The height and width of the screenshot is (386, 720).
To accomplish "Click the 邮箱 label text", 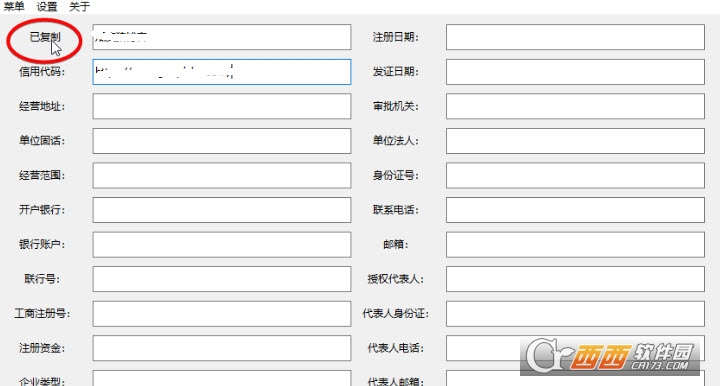I will click(x=395, y=244).
